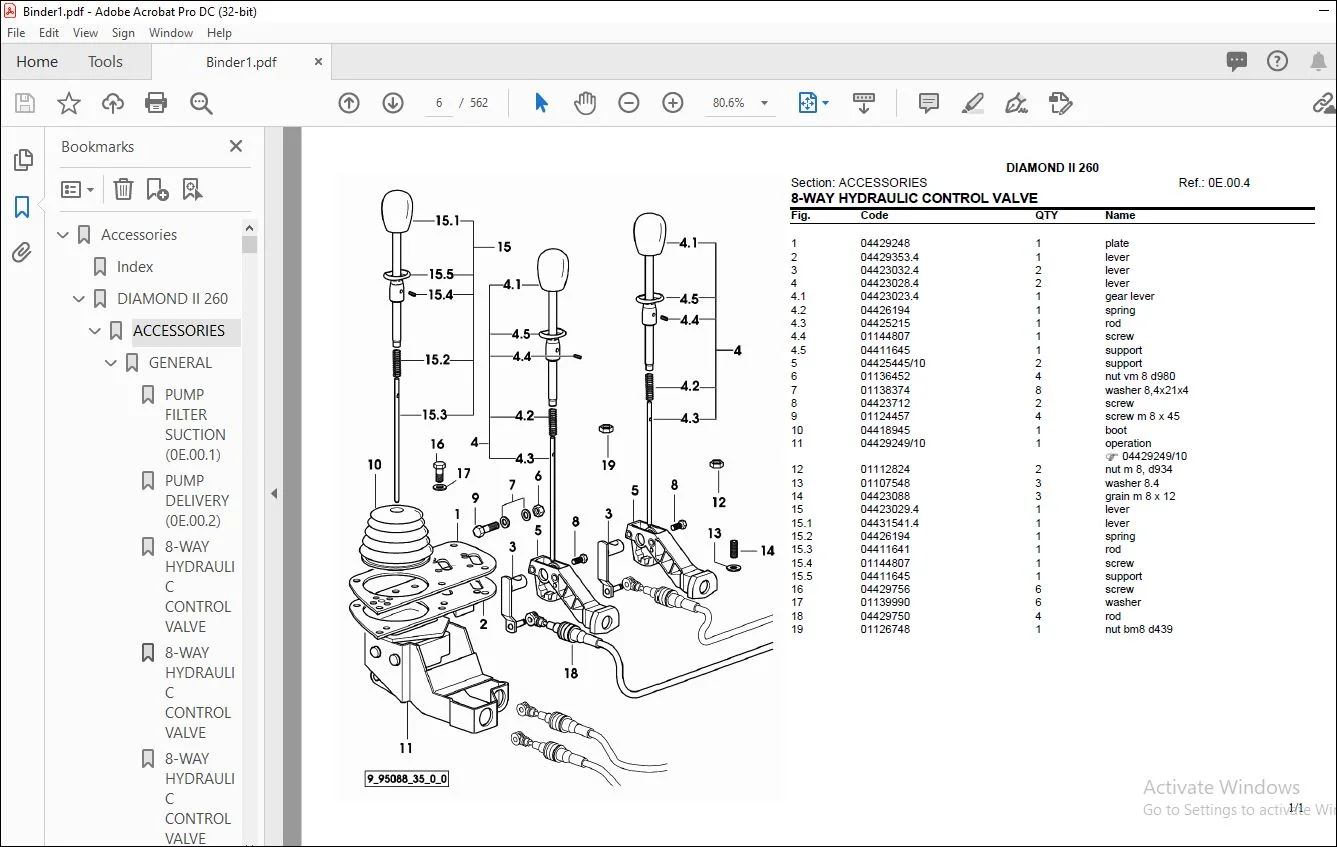Open PUMP FILTER SUCTION (0E.00.1) bookmark
The image size is (1337, 847).
pos(195,424)
